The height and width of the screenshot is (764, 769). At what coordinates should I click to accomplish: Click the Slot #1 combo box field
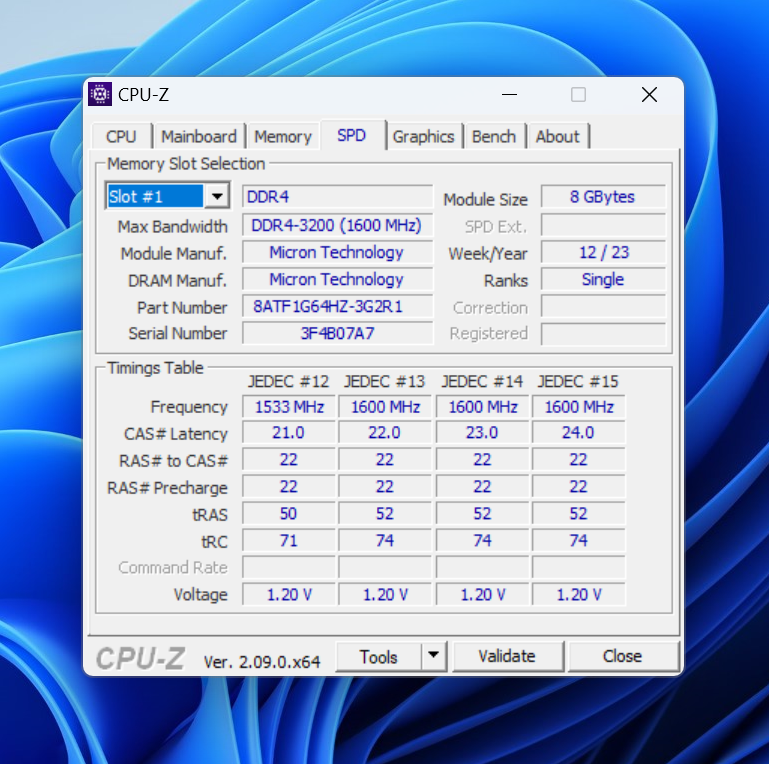[167, 197]
